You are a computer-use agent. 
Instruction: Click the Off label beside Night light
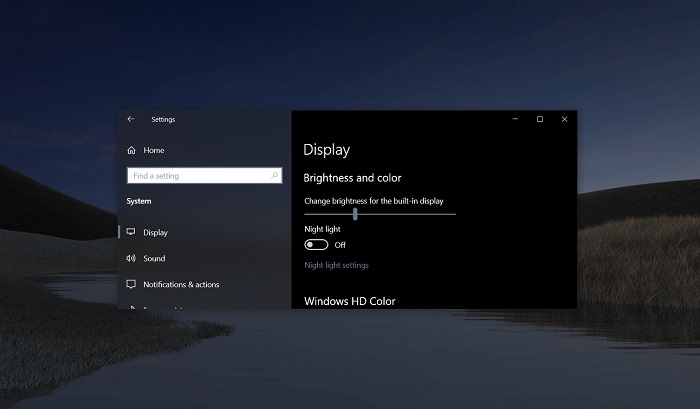coord(340,245)
